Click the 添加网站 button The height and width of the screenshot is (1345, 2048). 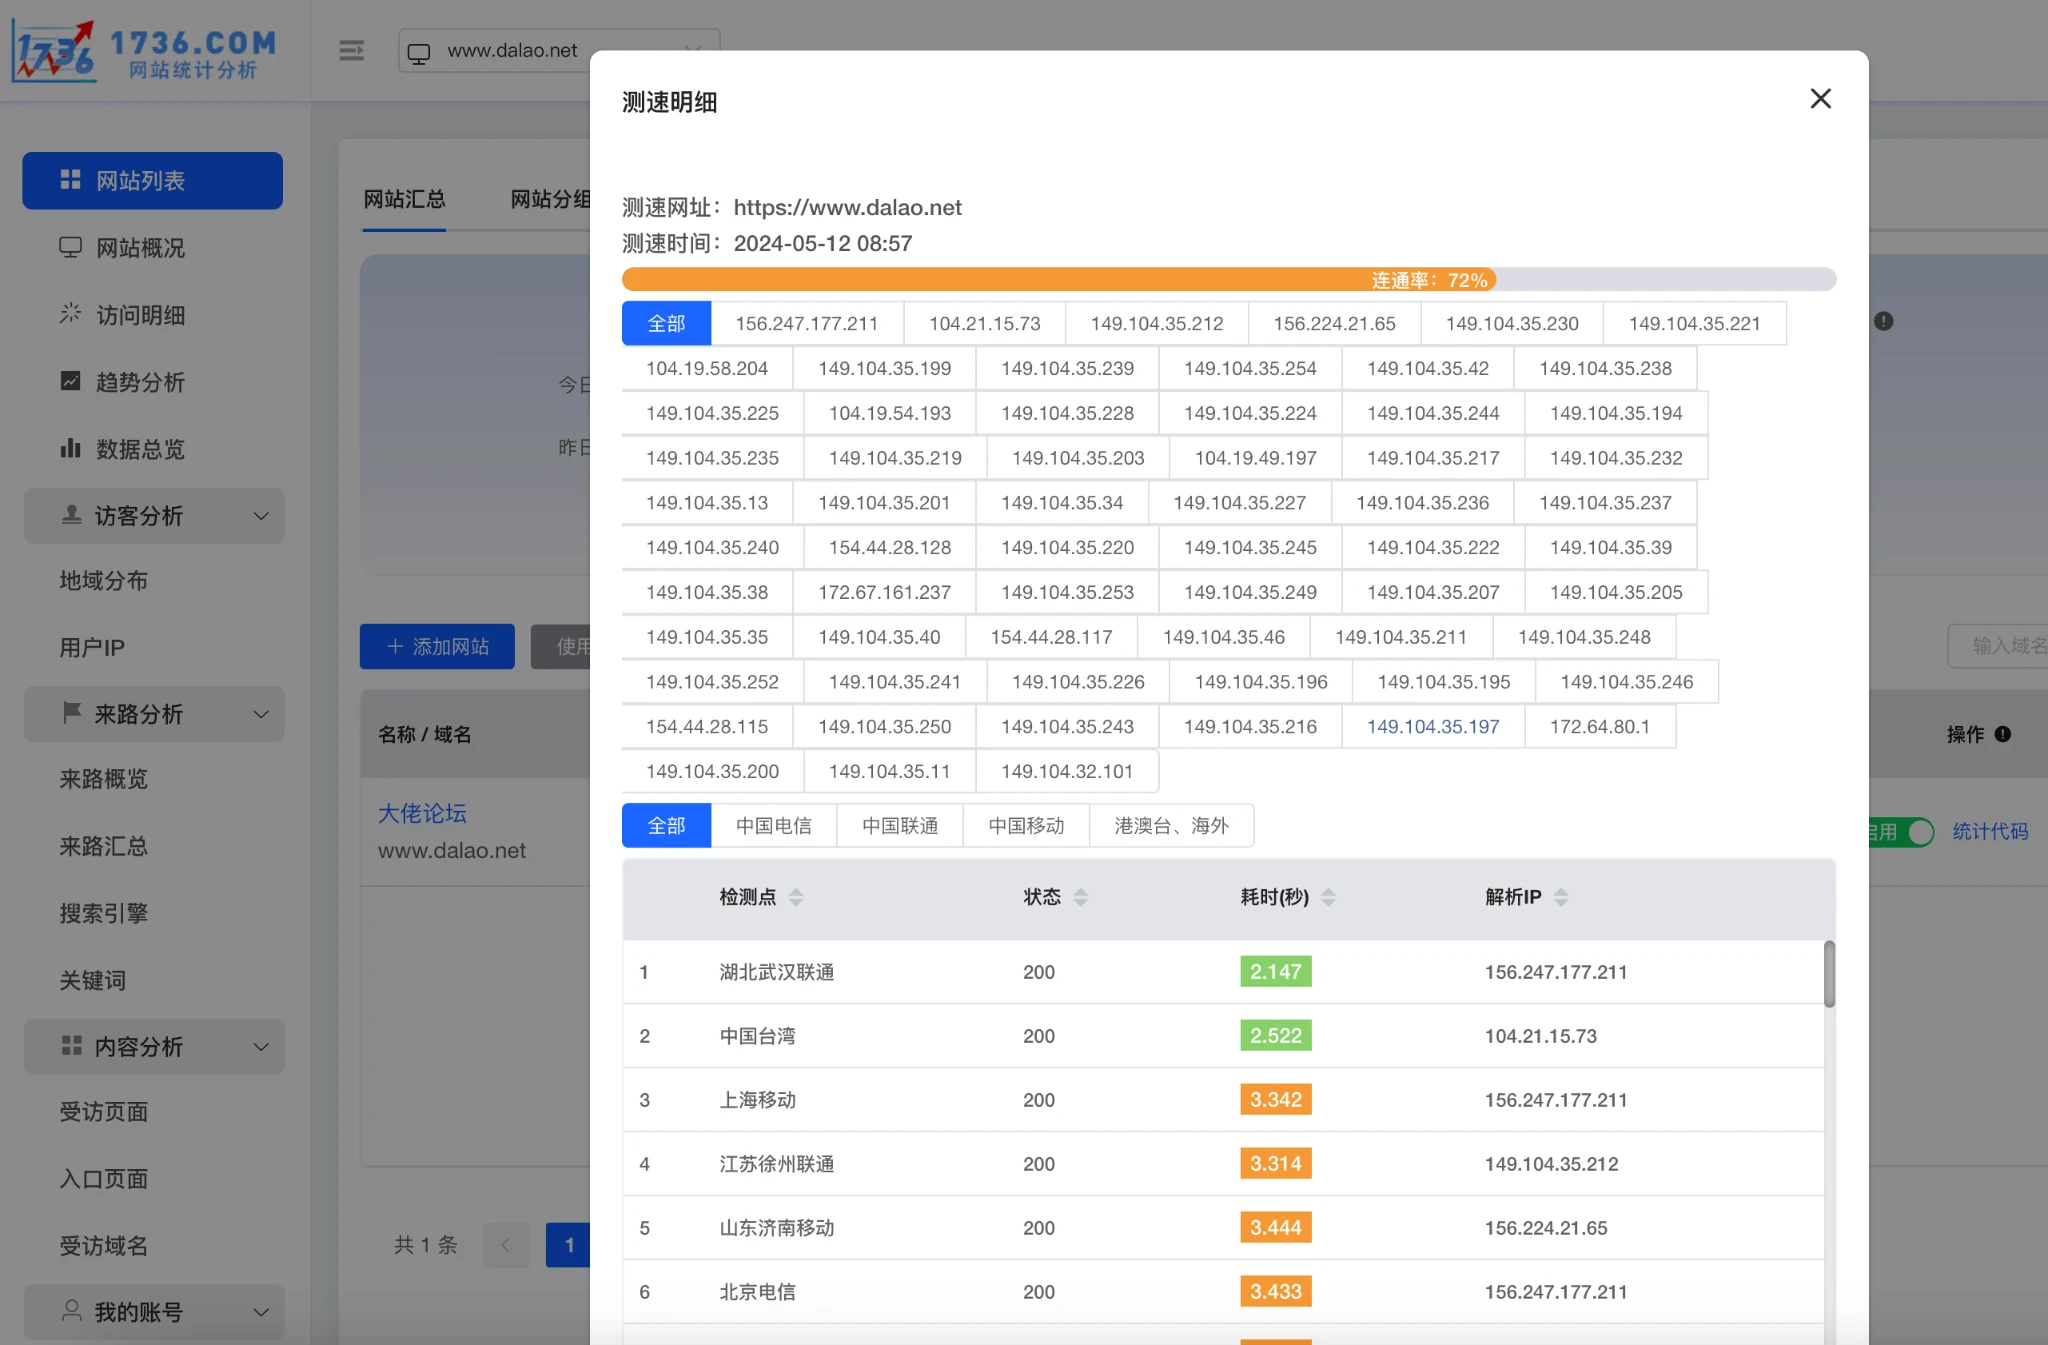click(x=437, y=647)
